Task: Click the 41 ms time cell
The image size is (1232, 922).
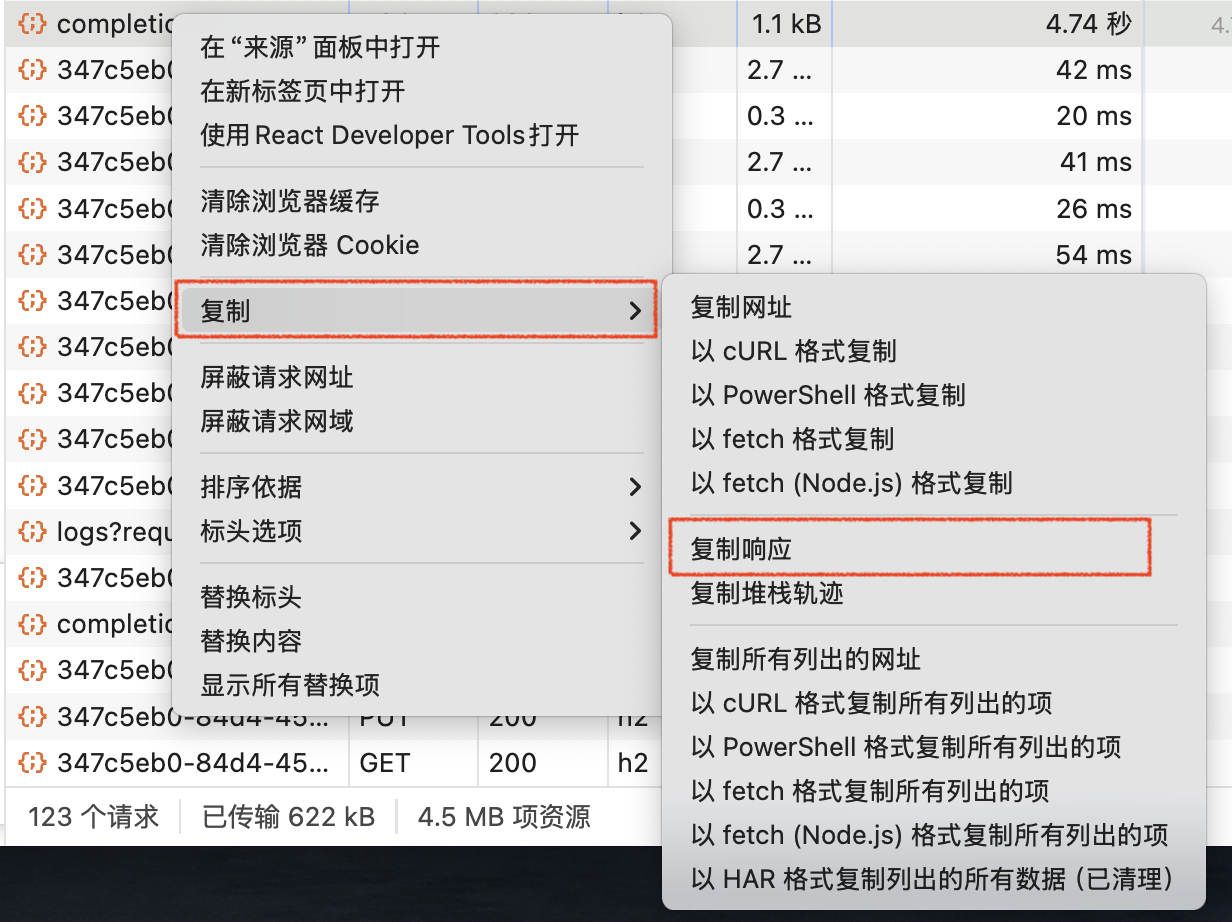Action: coord(1096,162)
